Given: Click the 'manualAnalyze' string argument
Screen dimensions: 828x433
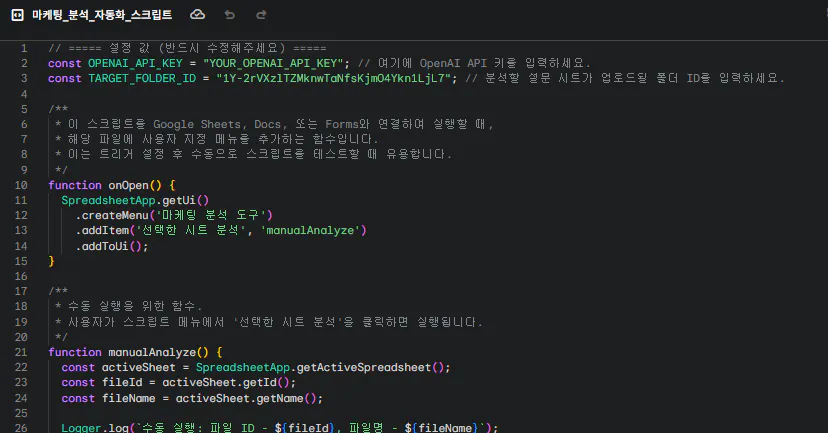Looking at the screenshot, I should click(x=310, y=231).
